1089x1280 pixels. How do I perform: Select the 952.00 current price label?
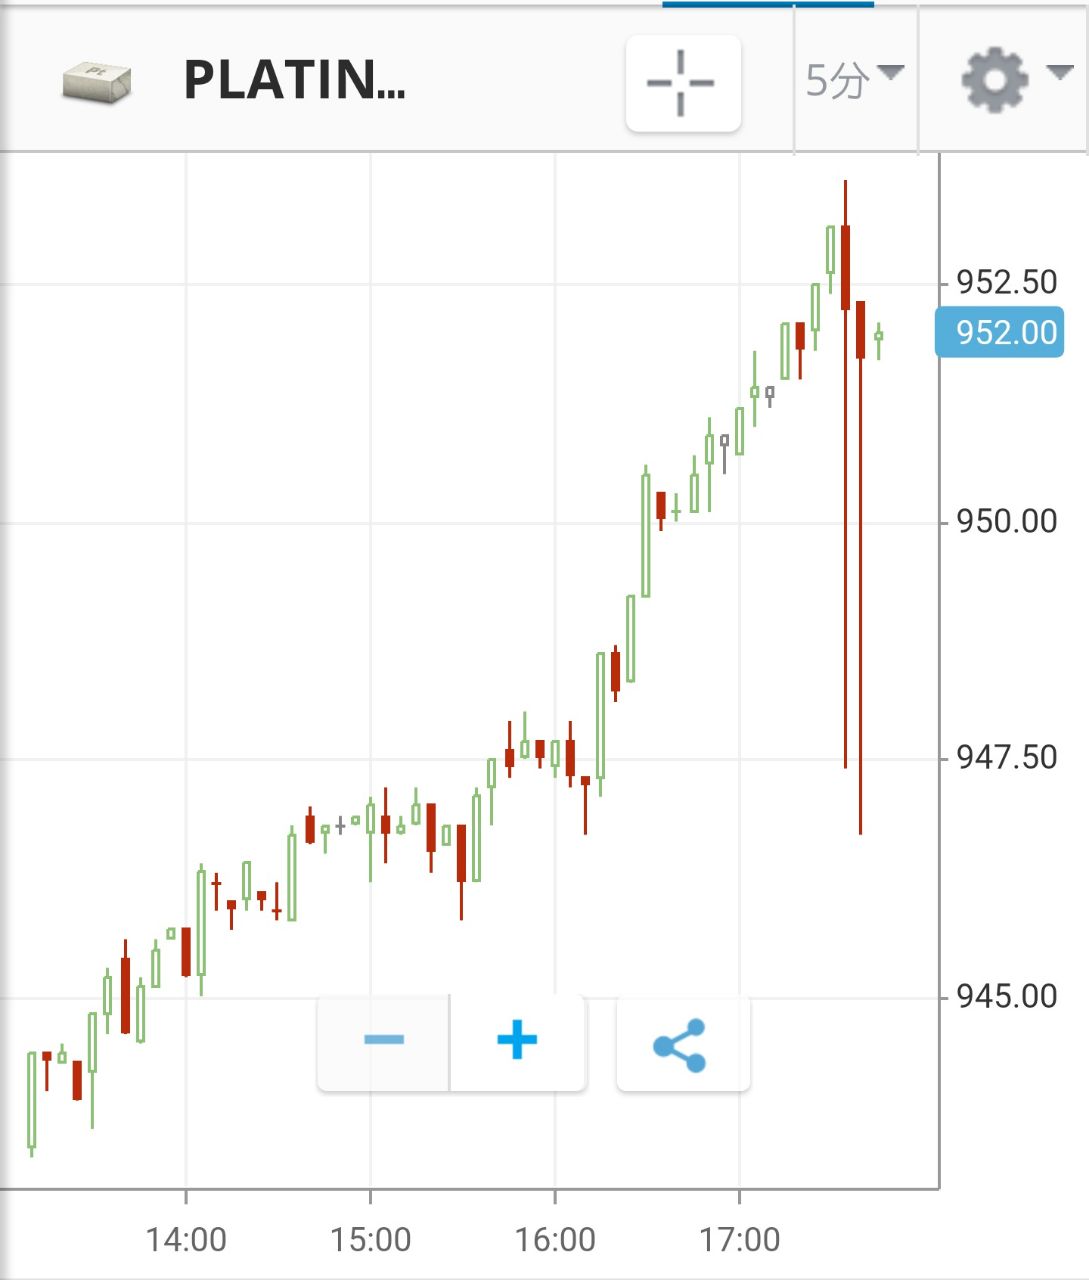click(999, 332)
